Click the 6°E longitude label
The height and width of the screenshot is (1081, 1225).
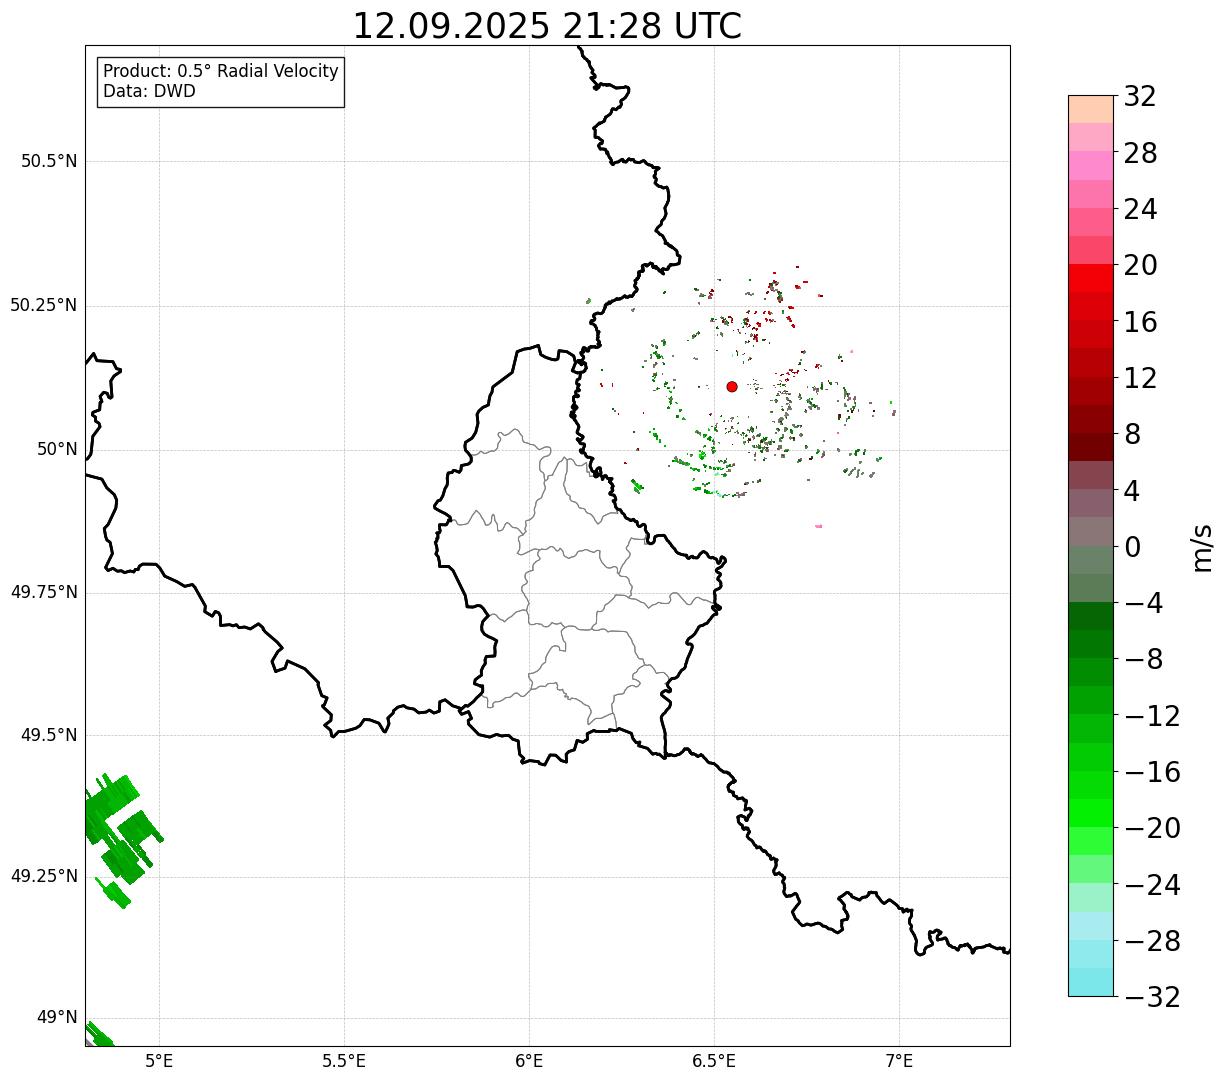(x=529, y=1061)
